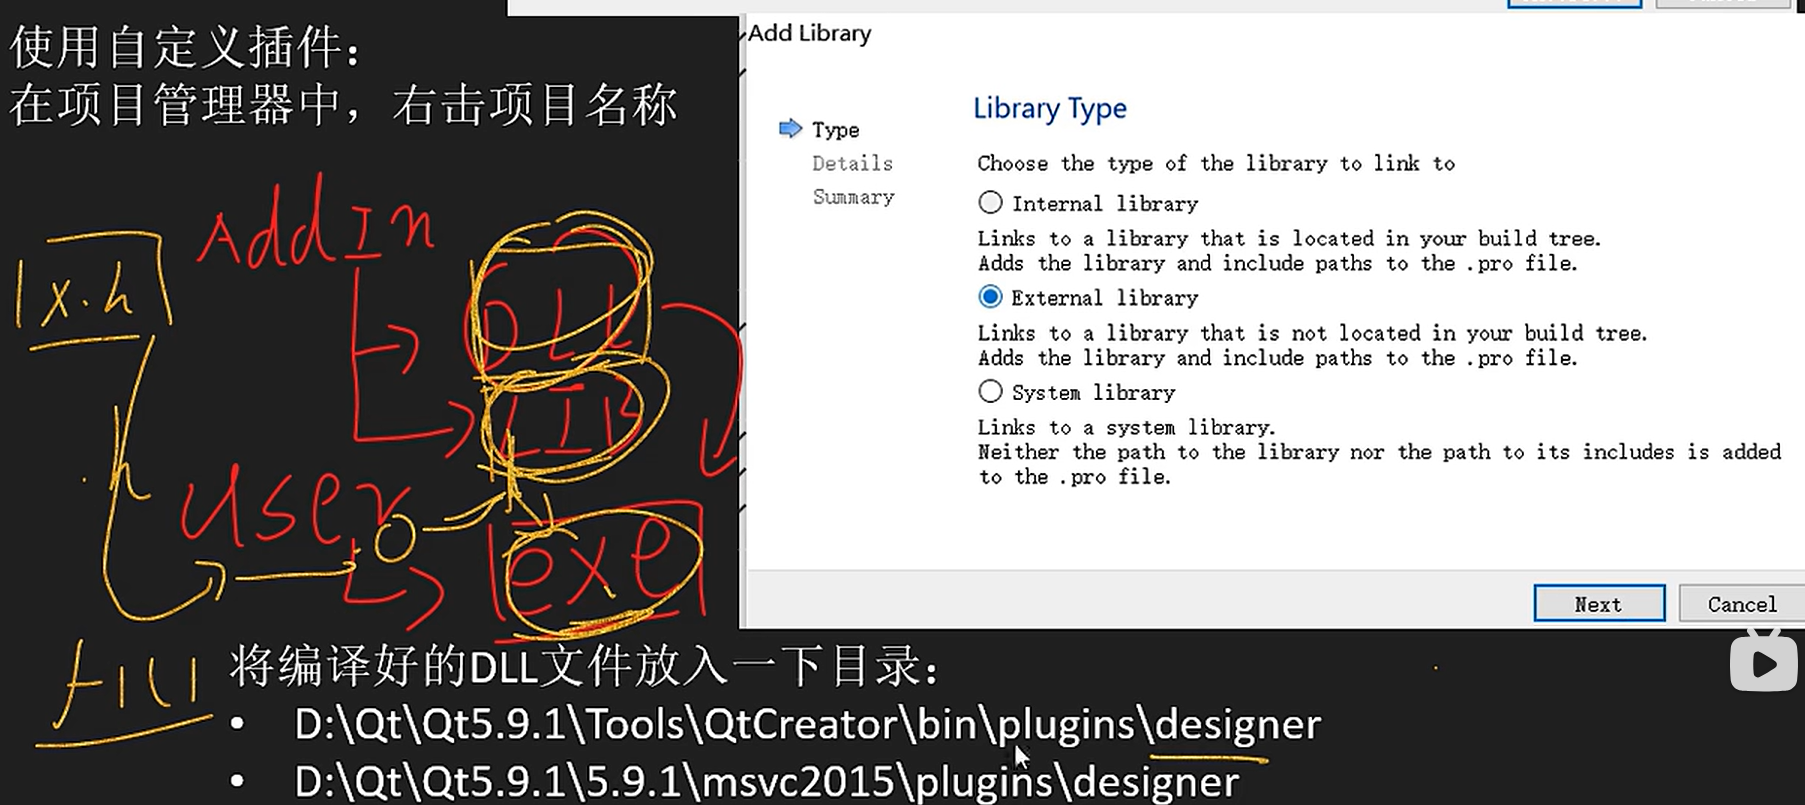The image size is (1805, 805).
Task: Open the Details wizard step
Action: [852, 163]
